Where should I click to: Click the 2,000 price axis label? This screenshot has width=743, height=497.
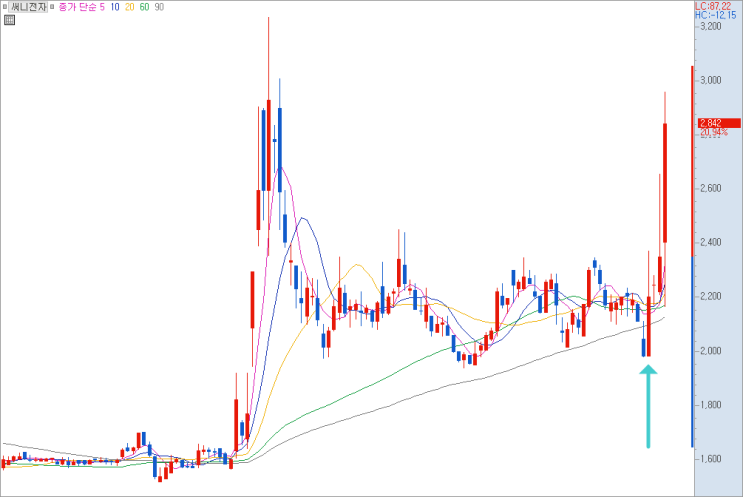(x=711, y=351)
